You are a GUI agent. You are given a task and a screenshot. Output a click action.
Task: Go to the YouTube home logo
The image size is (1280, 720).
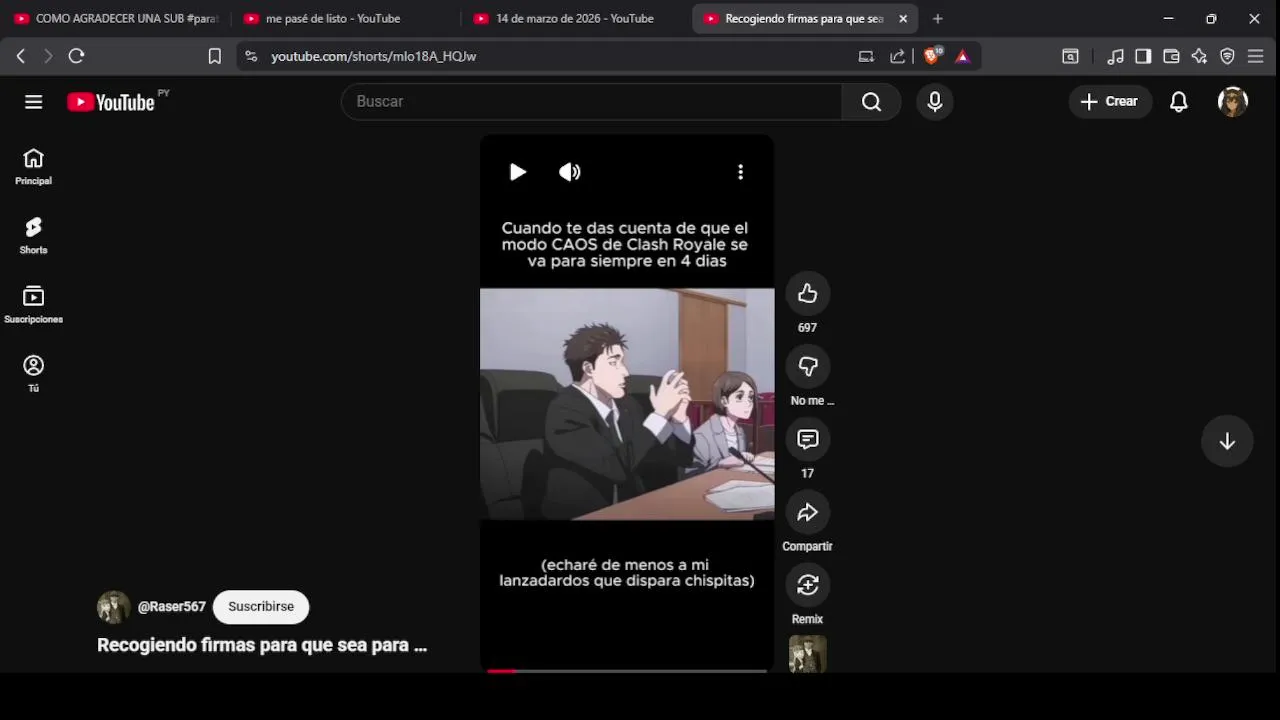pos(111,102)
